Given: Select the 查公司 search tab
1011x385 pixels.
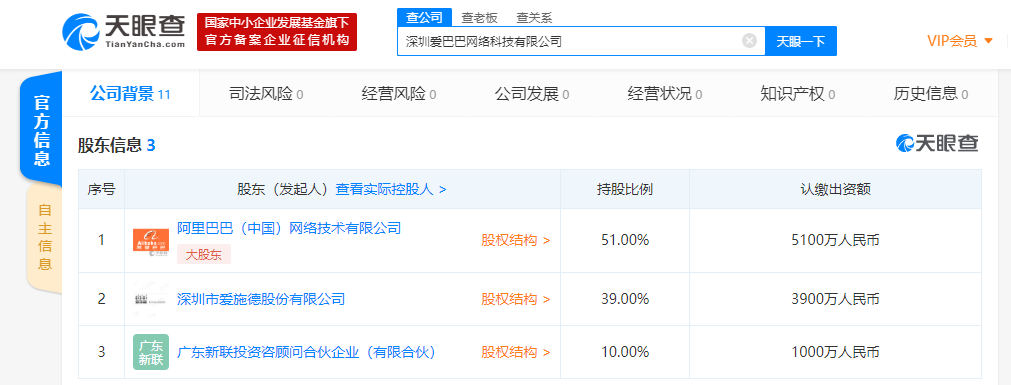Looking at the screenshot, I should pos(424,17).
